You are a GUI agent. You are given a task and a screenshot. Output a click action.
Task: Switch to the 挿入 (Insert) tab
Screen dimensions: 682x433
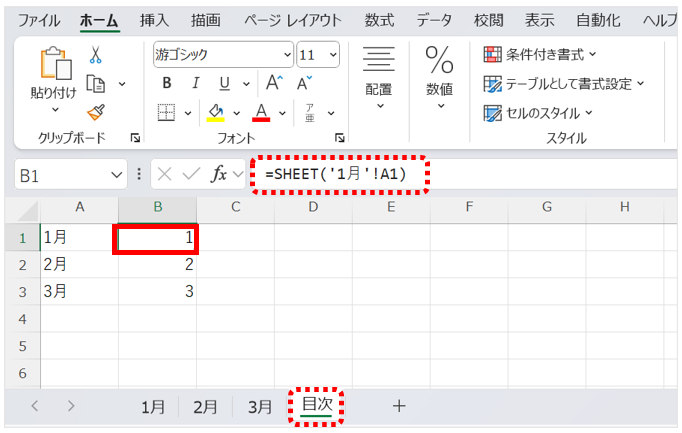point(154,20)
